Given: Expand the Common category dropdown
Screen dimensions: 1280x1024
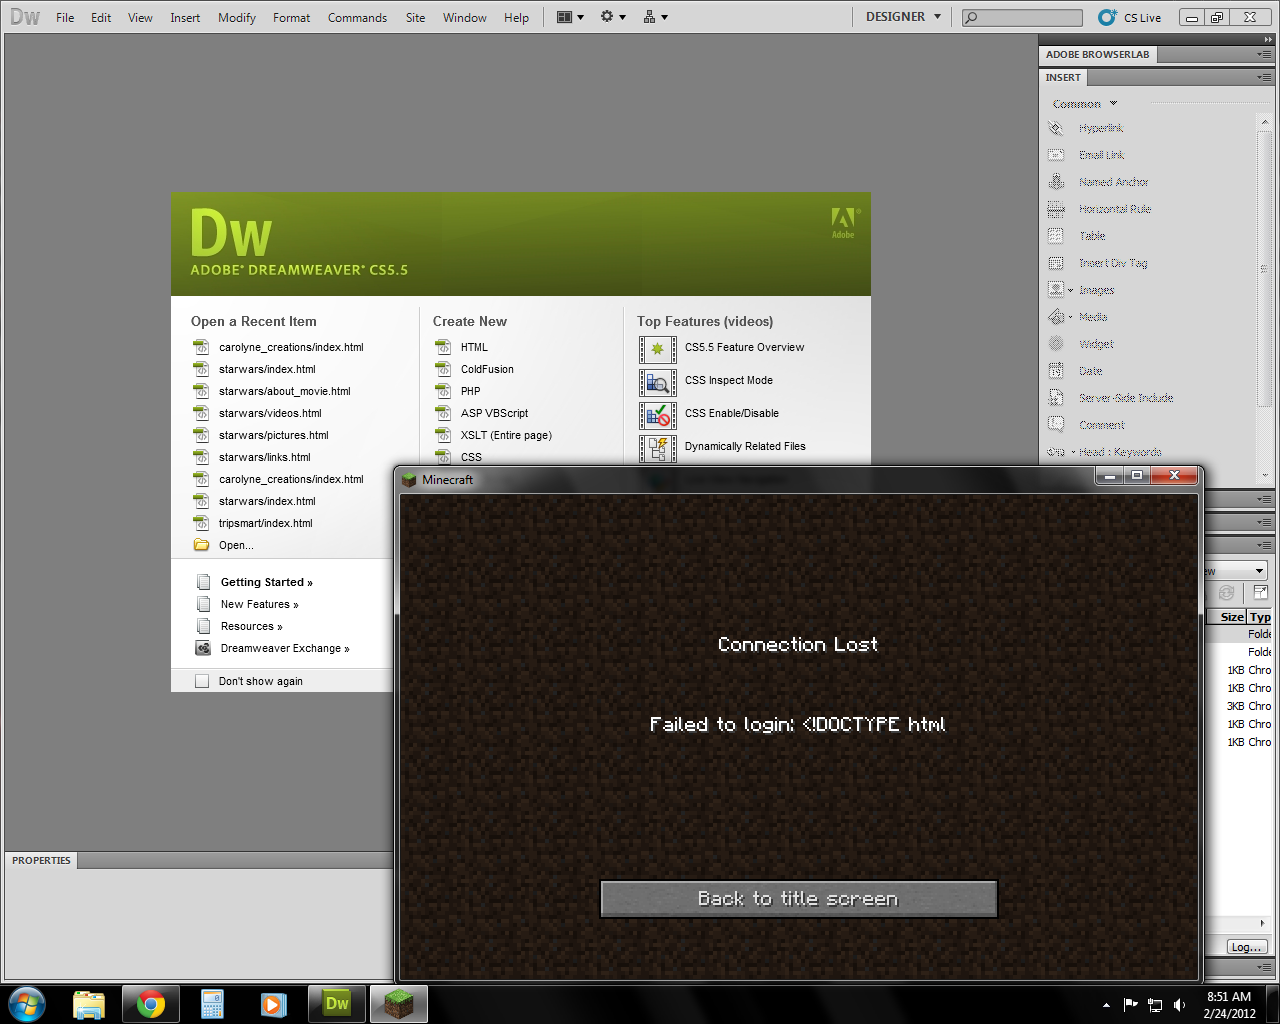Looking at the screenshot, I should pyautogui.click(x=1085, y=104).
